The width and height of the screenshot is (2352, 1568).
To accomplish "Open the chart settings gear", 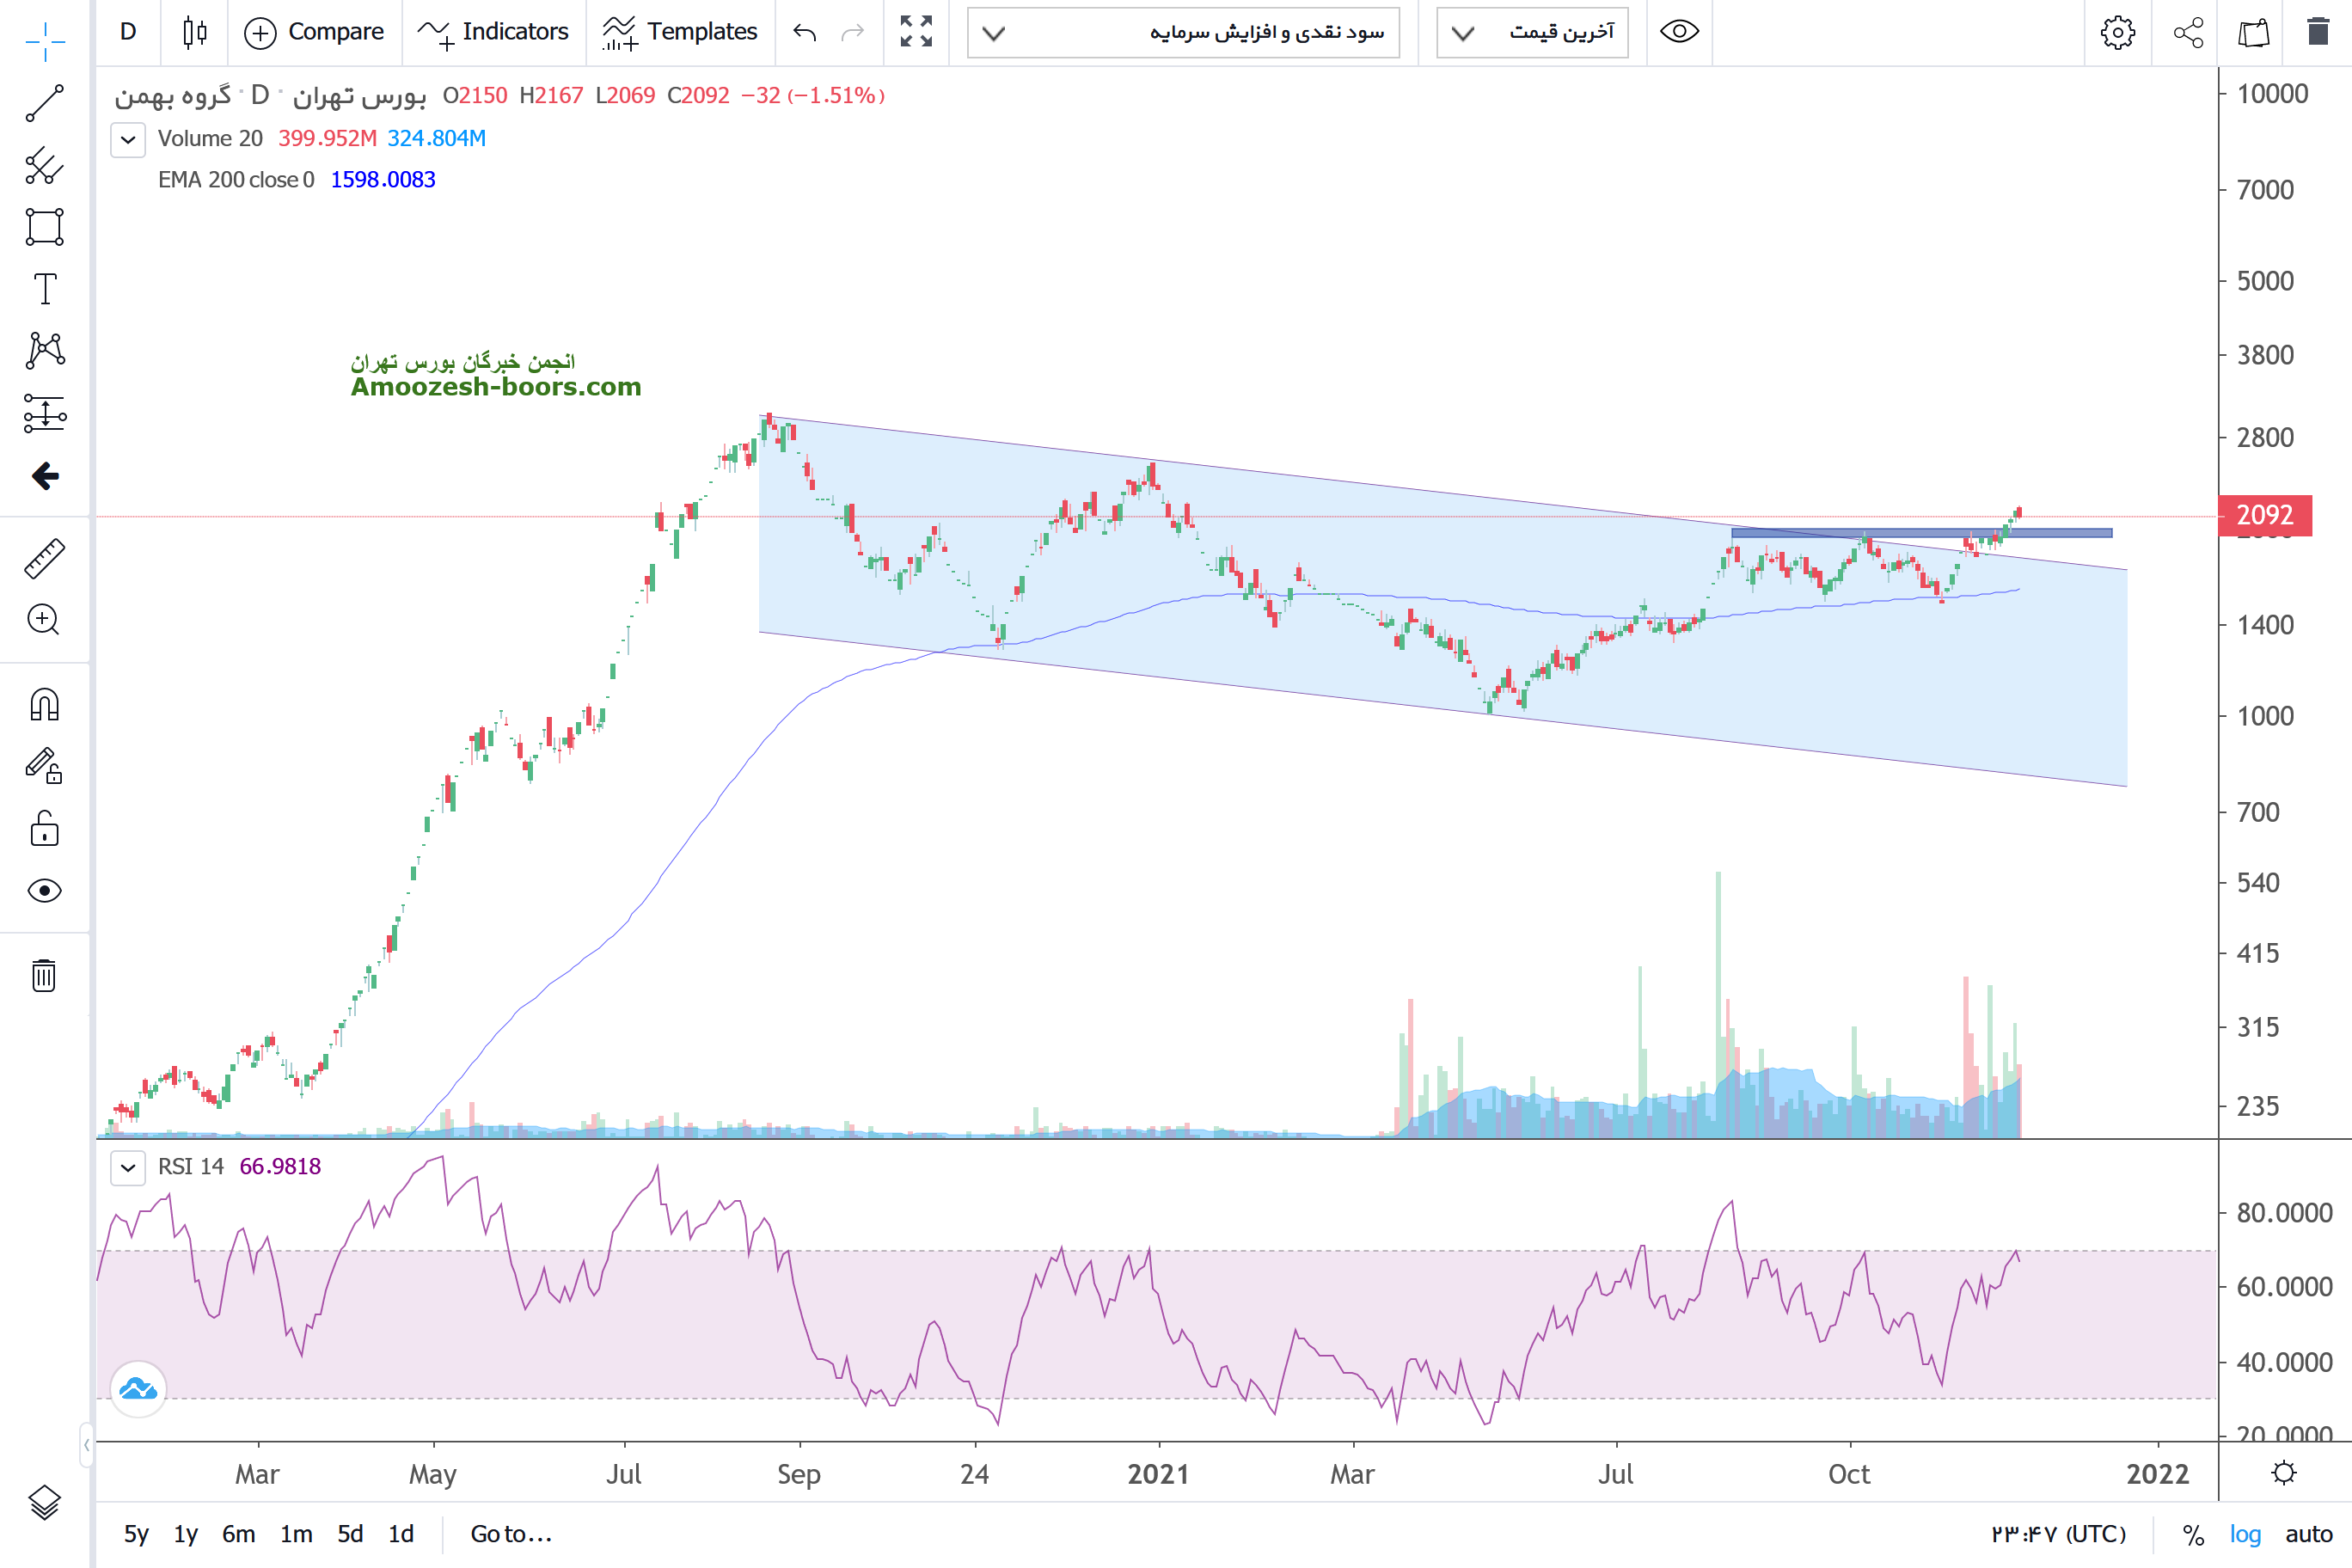I will 2117,32.
